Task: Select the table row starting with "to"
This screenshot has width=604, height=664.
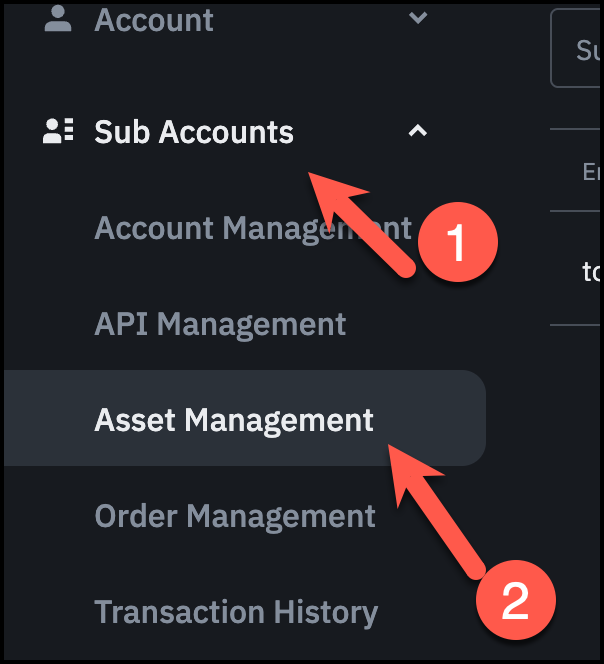Action: [590, 270]
